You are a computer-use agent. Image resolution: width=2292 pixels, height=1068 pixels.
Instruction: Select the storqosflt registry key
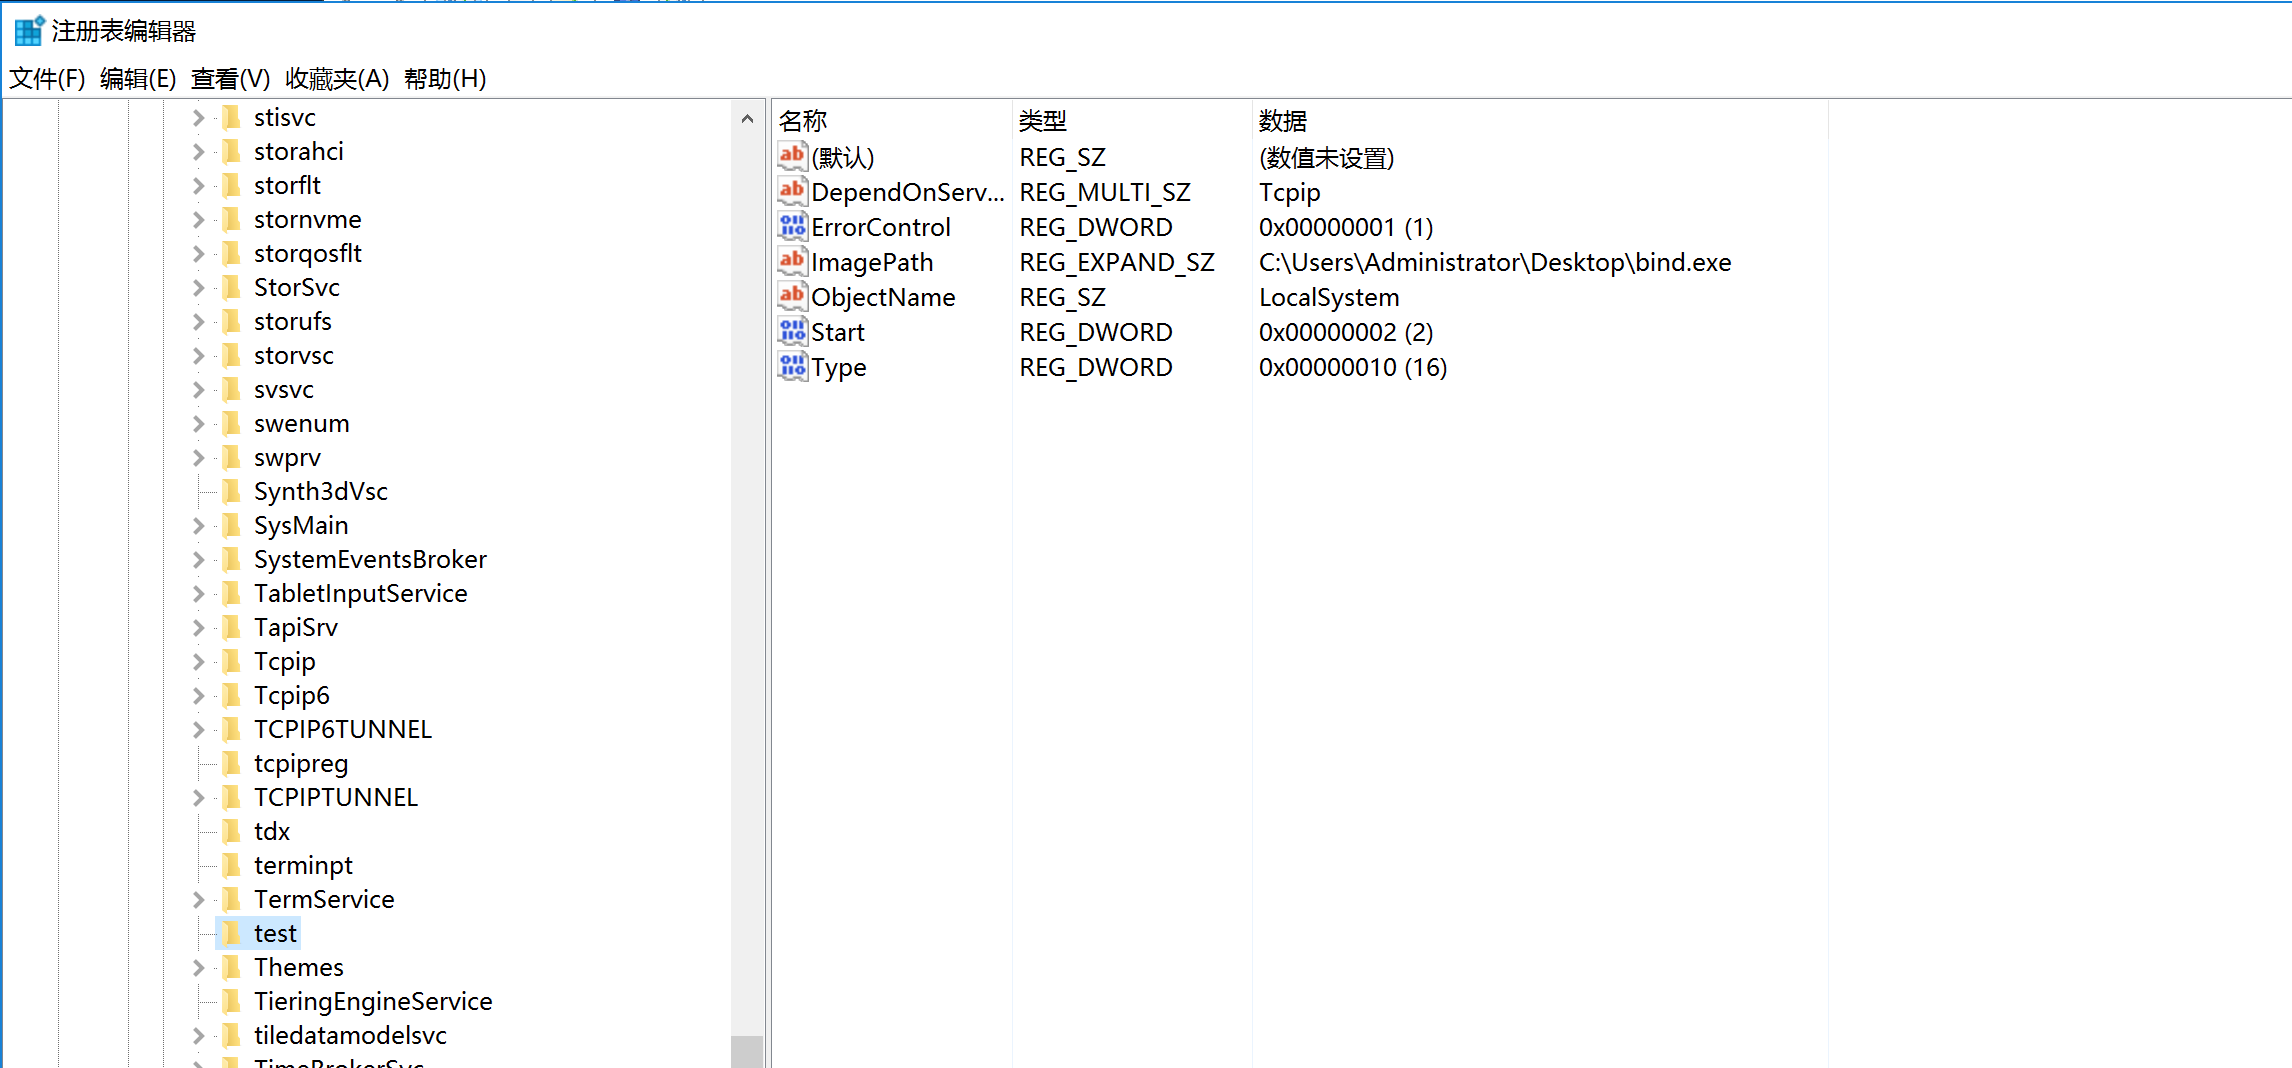point(308,253)
